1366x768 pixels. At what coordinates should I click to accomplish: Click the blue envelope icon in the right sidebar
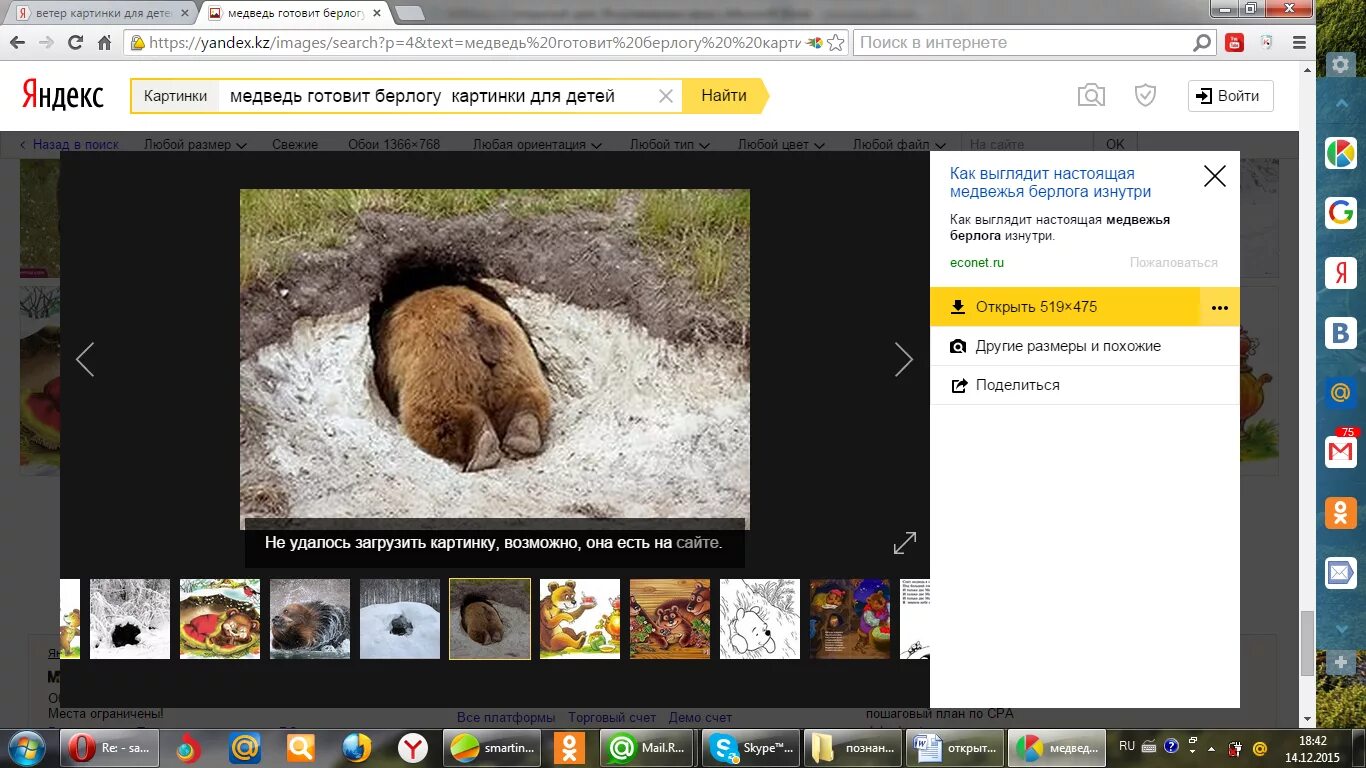tap(1340, 573)
